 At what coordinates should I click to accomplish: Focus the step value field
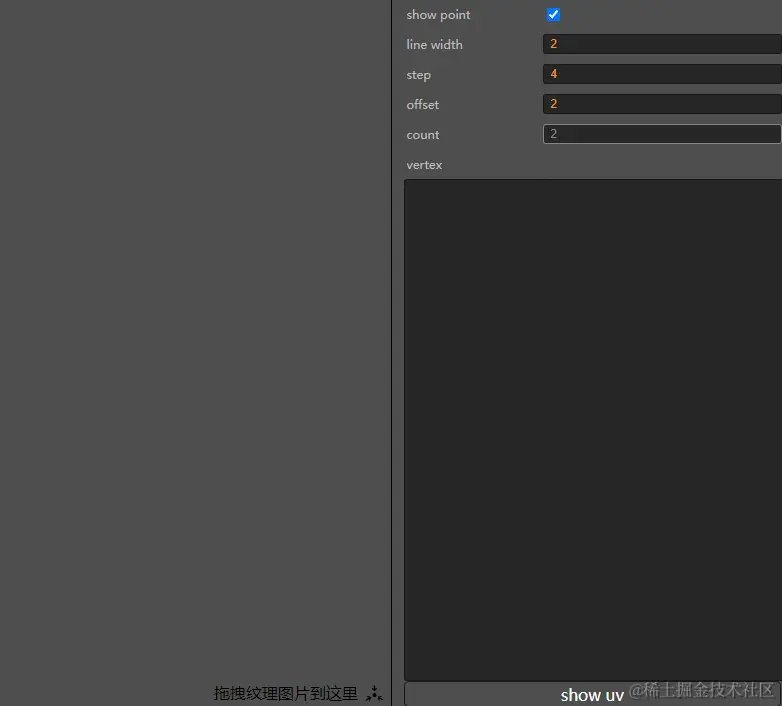(662, 74)
